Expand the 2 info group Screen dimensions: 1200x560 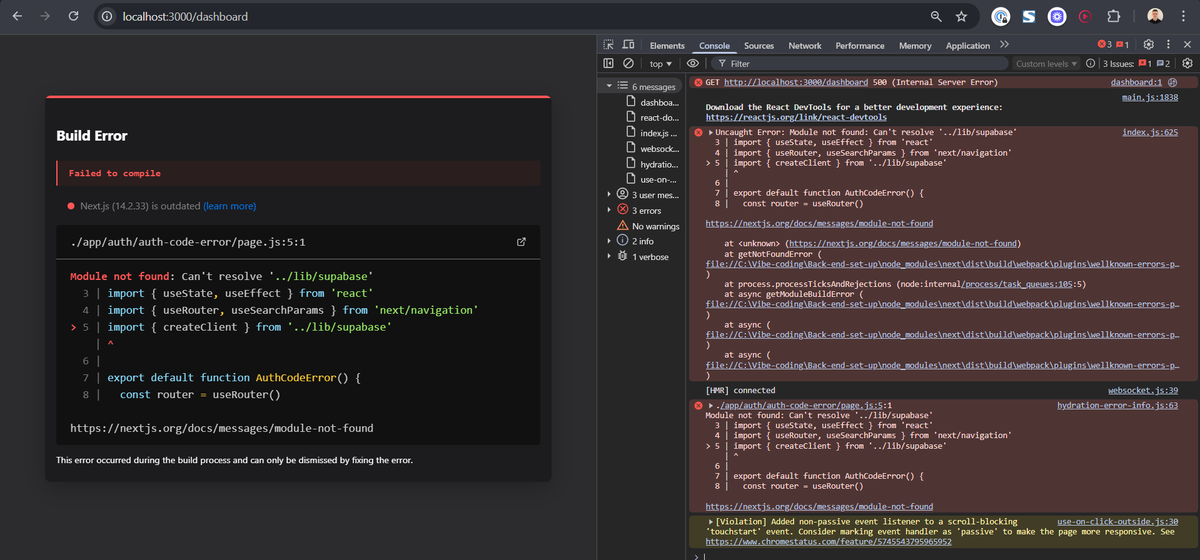coord(609,241)
